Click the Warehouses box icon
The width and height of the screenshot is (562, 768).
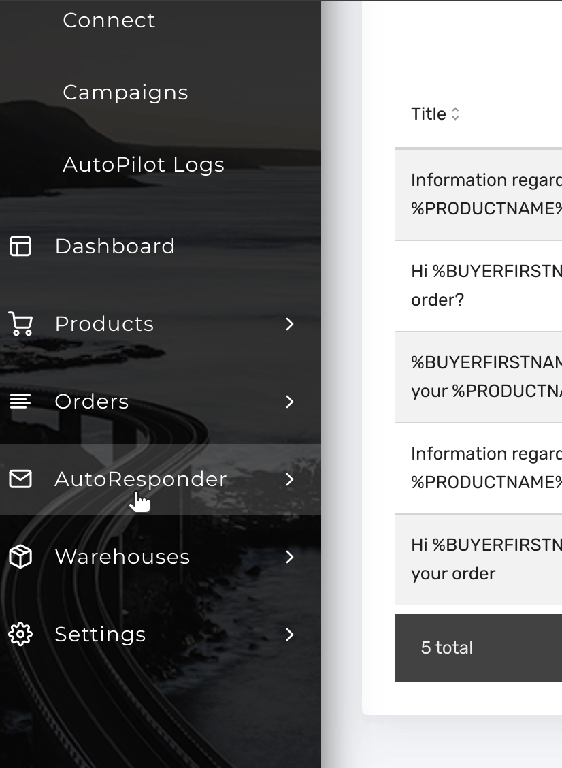click(x=21, y=557)
